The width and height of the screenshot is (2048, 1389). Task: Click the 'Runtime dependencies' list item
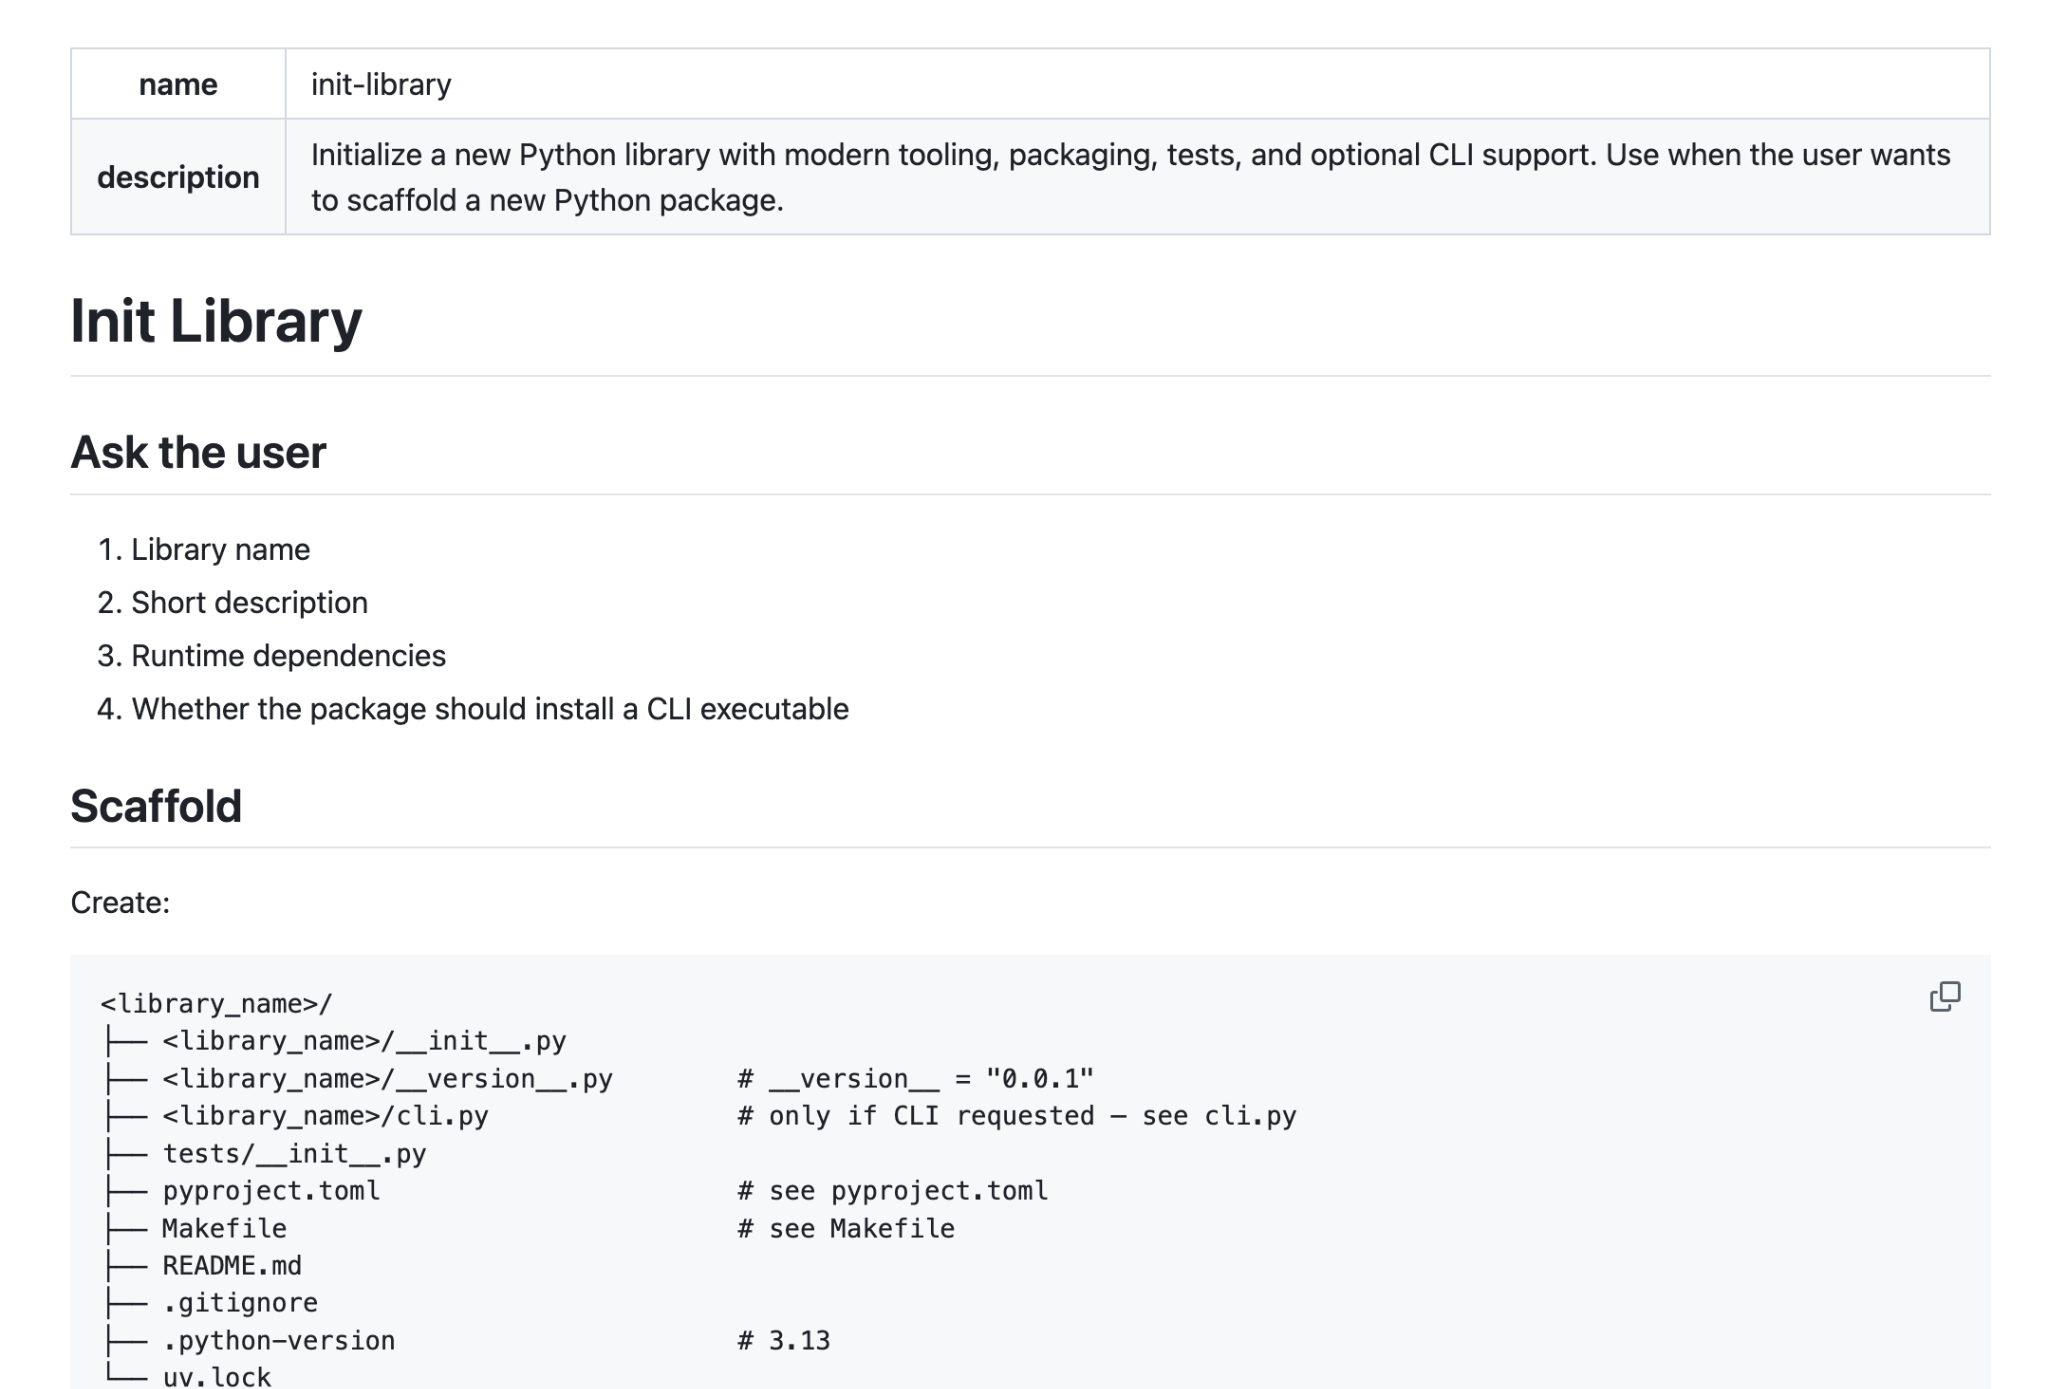click(288, 655)
